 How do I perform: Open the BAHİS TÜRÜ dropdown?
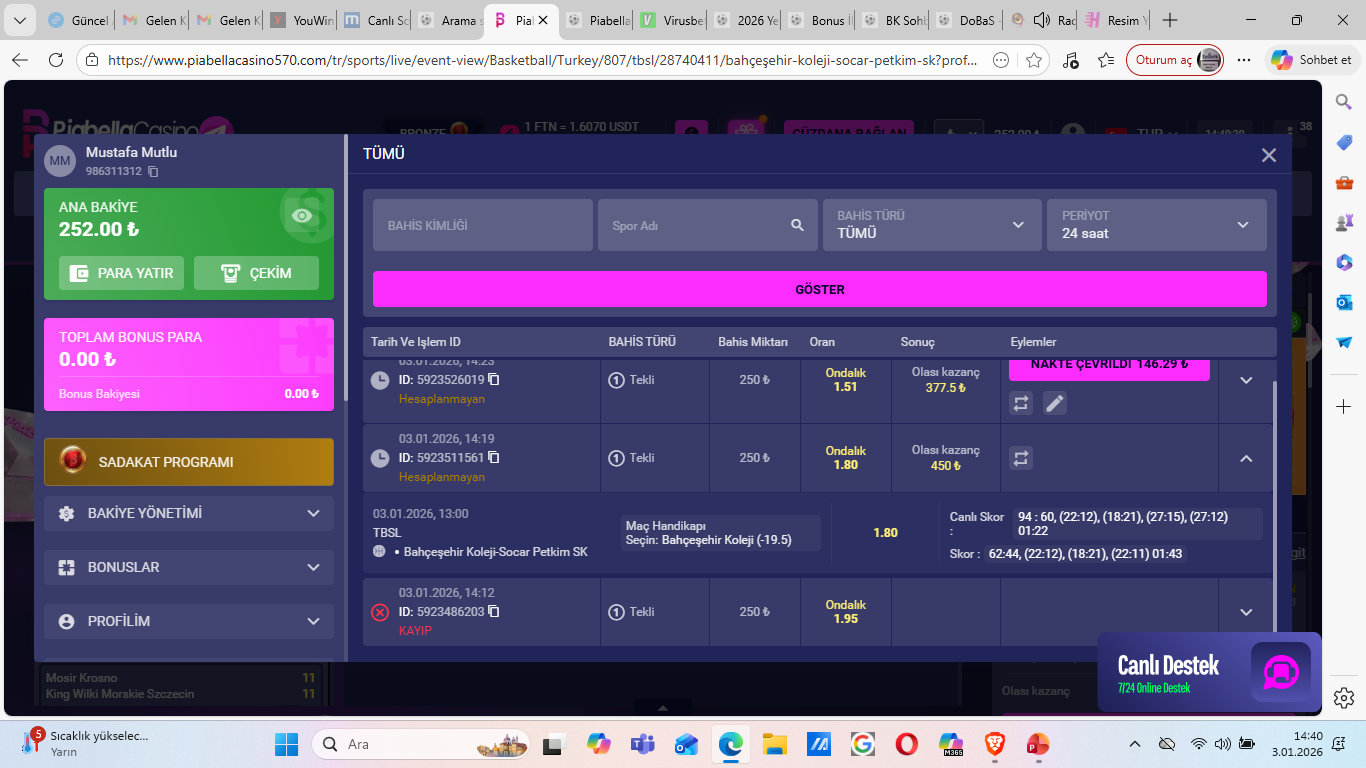click(x=932, y=225)
